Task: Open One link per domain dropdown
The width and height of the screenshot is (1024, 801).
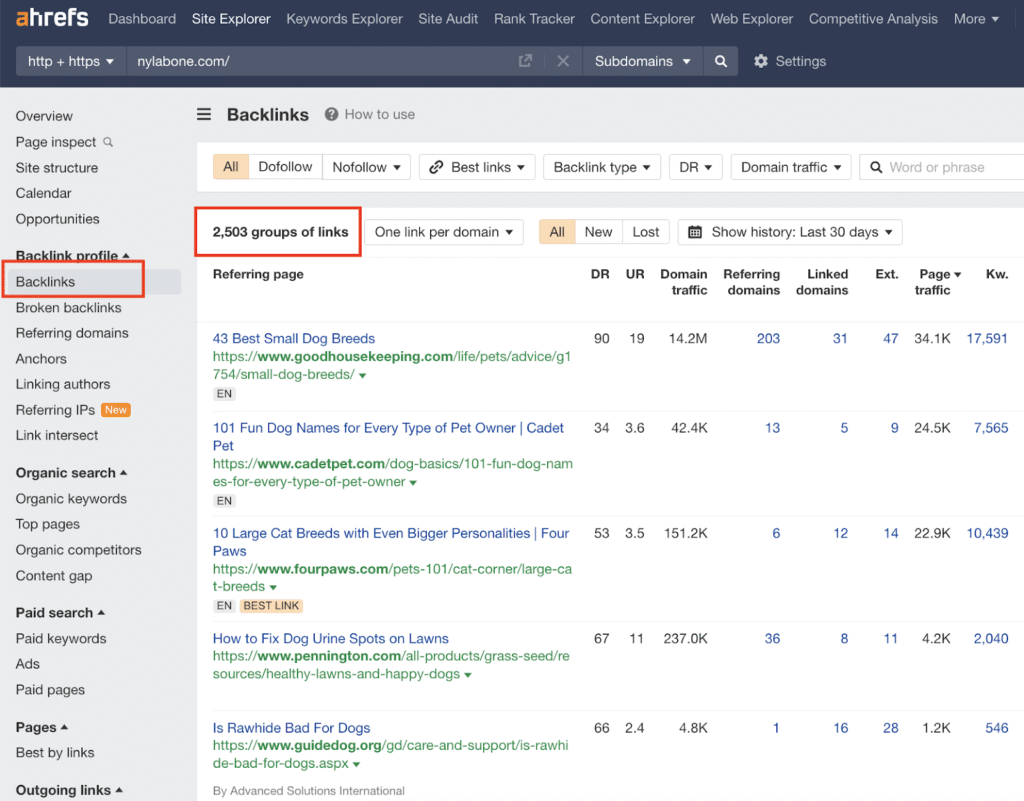Action: (x=444, y=232)
